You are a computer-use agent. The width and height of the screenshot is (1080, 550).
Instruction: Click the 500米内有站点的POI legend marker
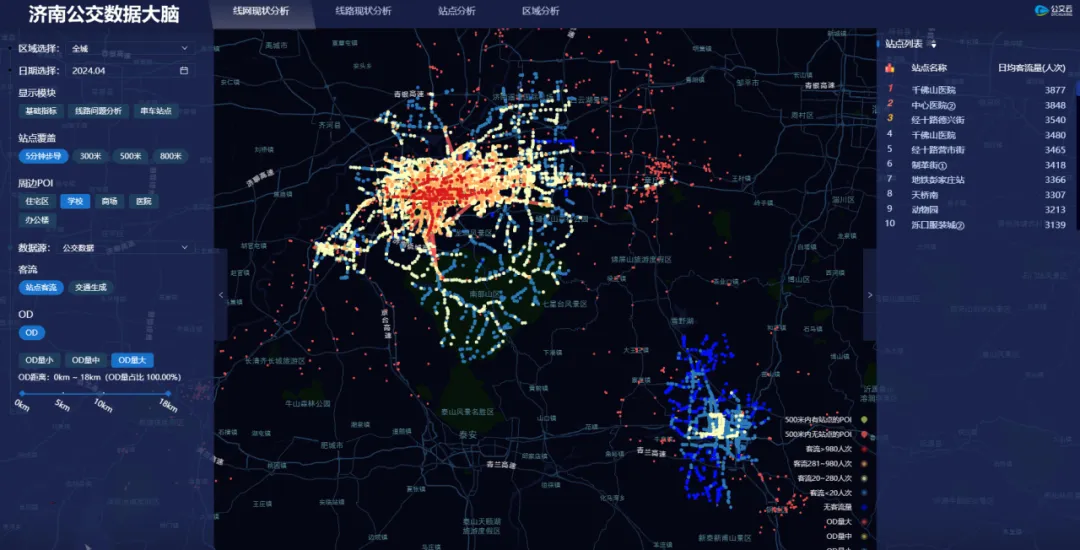point(864,420)
